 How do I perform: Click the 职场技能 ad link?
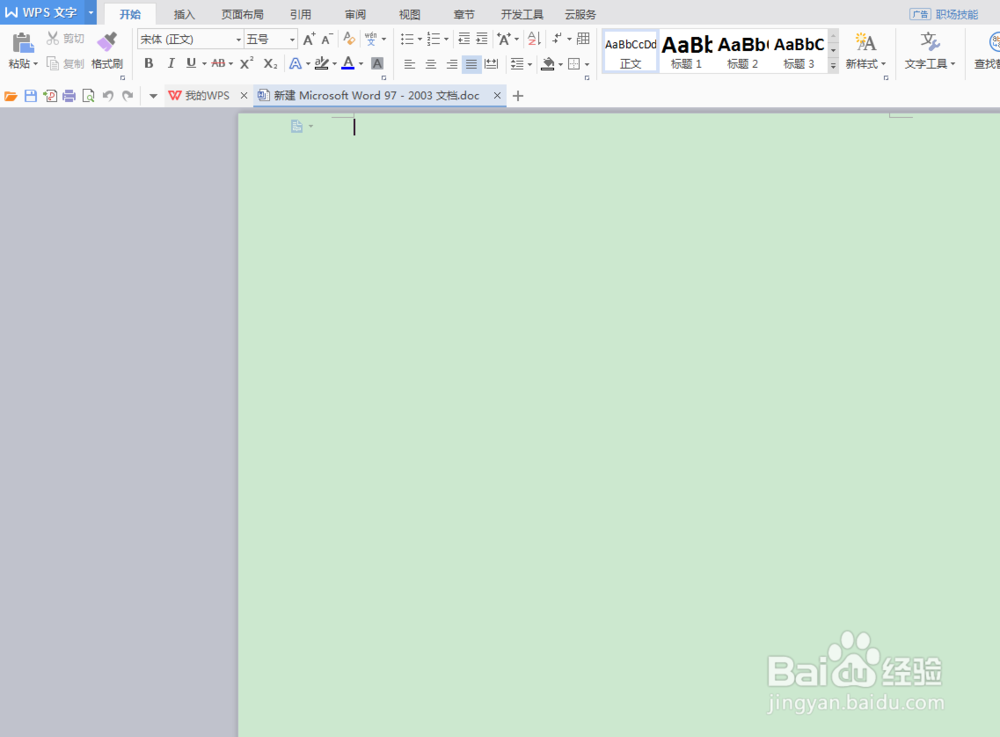click(x=957, y=14)
